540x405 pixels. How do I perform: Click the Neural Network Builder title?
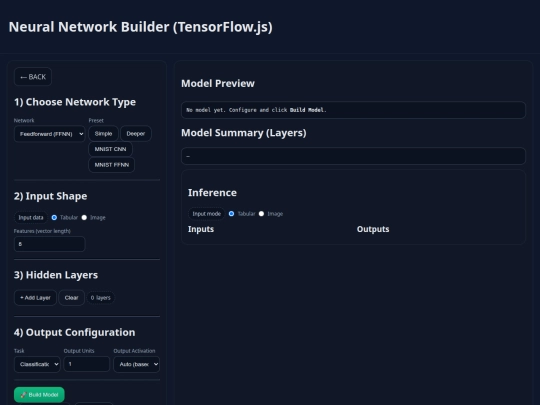141,27
